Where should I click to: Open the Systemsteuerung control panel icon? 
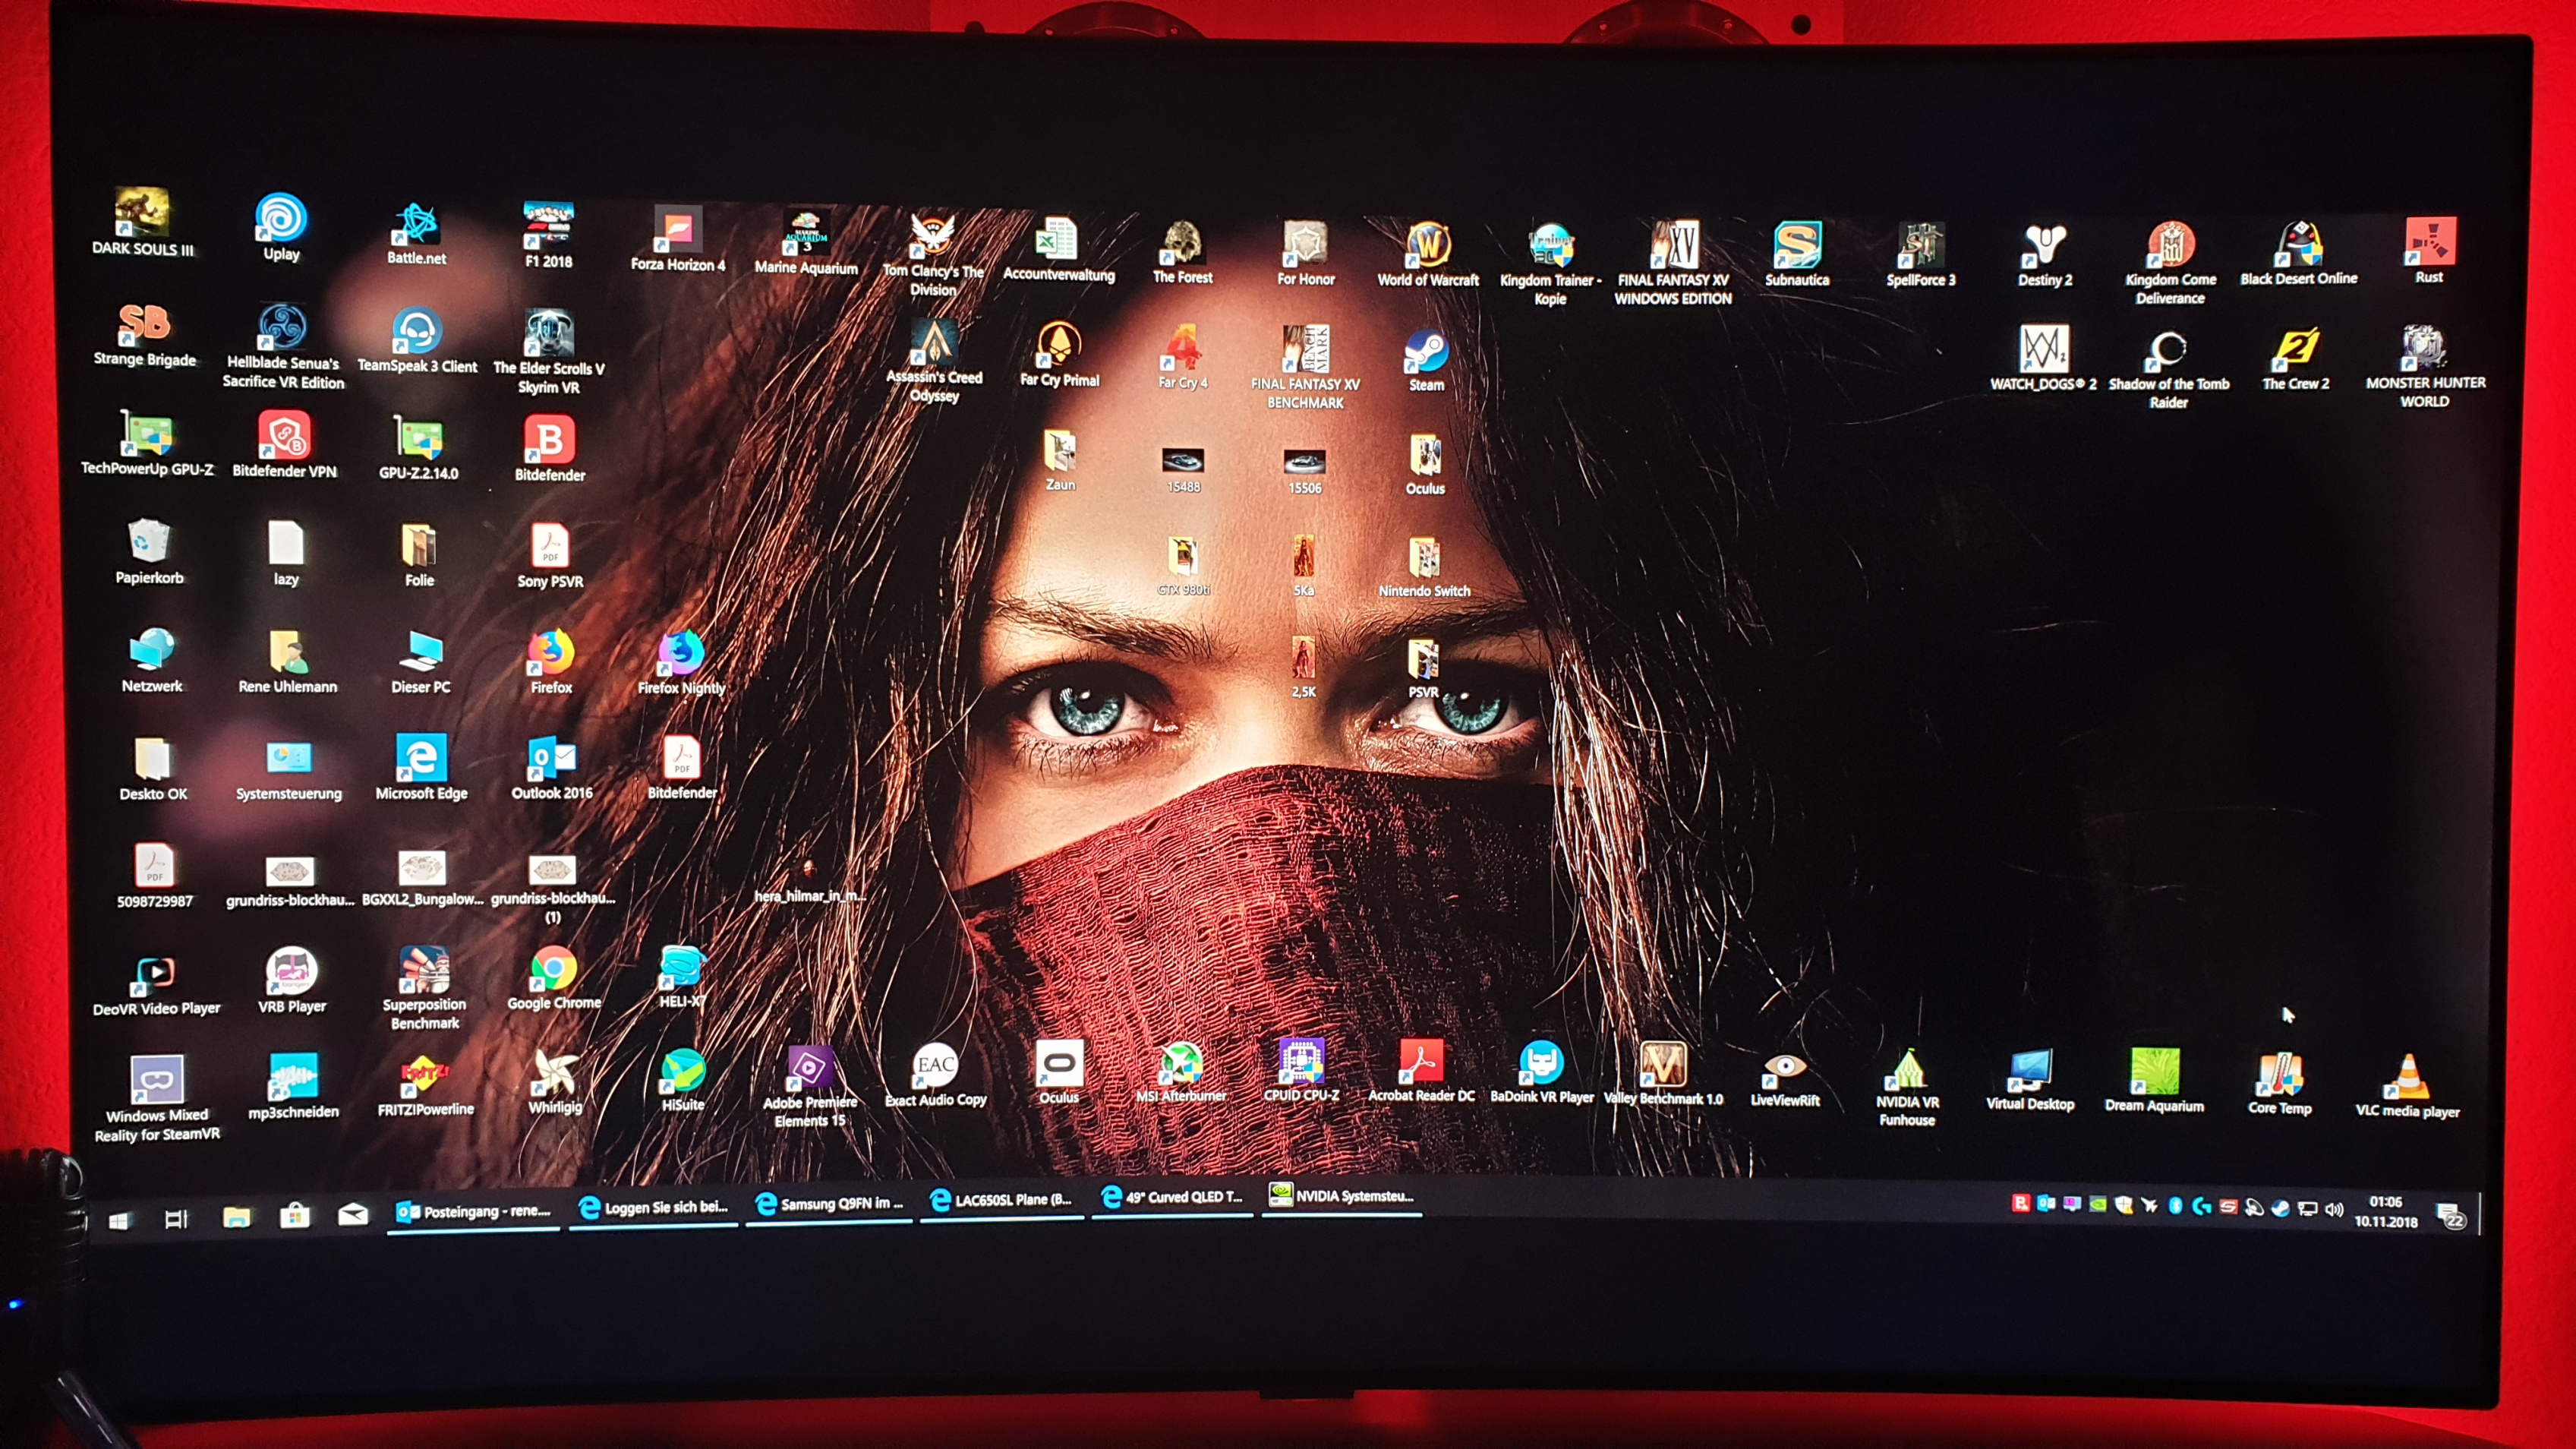tap(289, 769)
